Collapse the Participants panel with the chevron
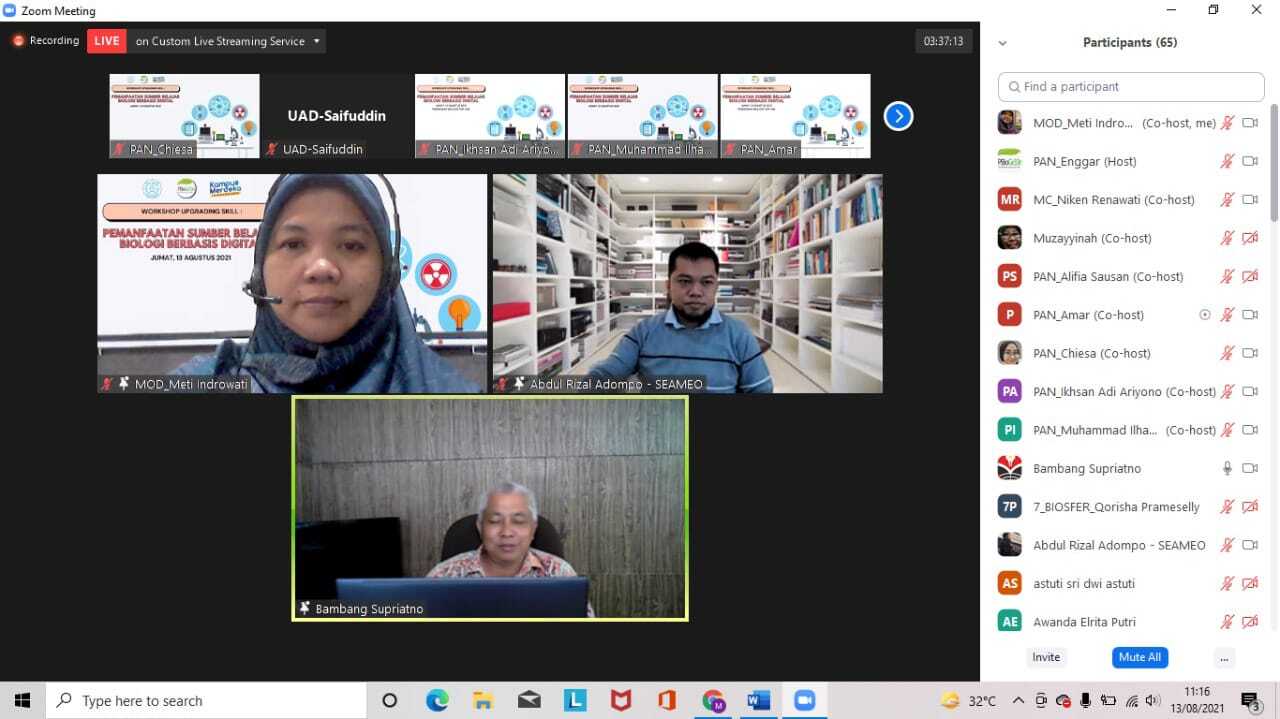The width and height of the screenshot is (1280, 719). (1003, 43)
